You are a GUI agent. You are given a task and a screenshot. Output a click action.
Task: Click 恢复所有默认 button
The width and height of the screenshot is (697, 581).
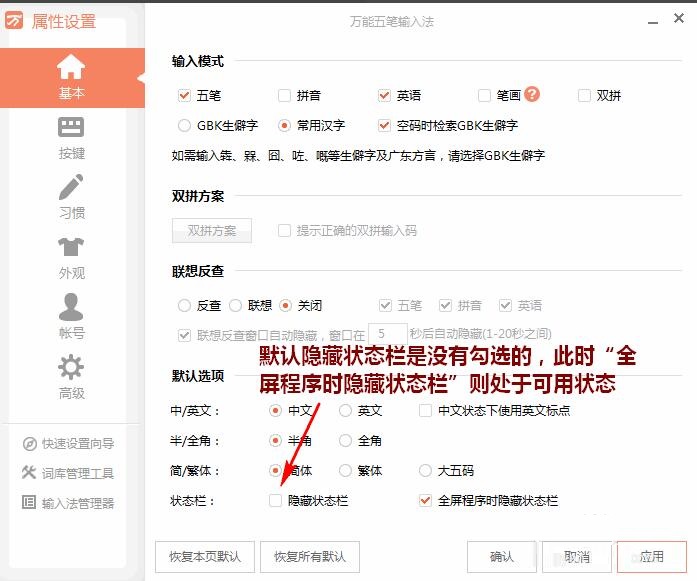click(310, 557)
